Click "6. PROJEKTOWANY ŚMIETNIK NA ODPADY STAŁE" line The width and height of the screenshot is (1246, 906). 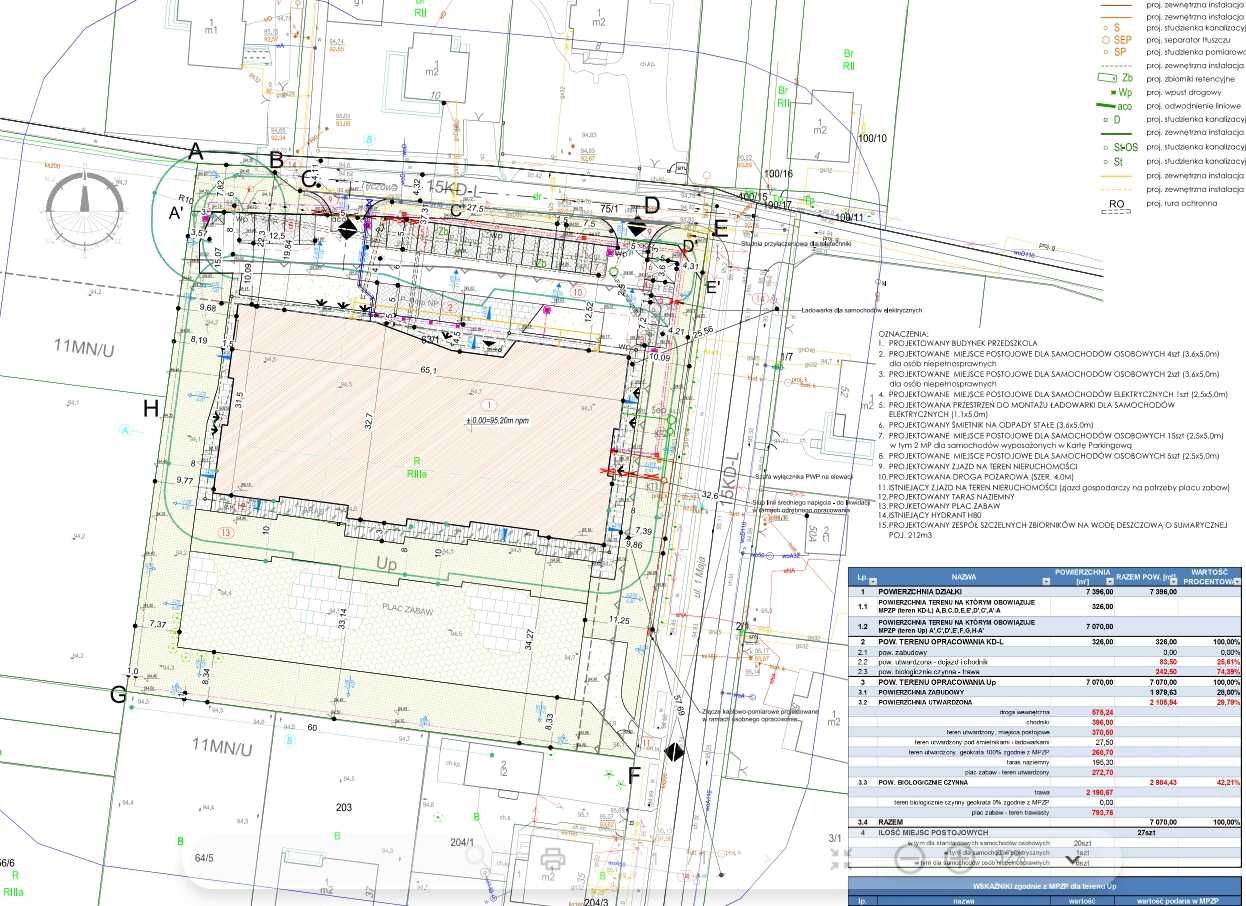988,425
